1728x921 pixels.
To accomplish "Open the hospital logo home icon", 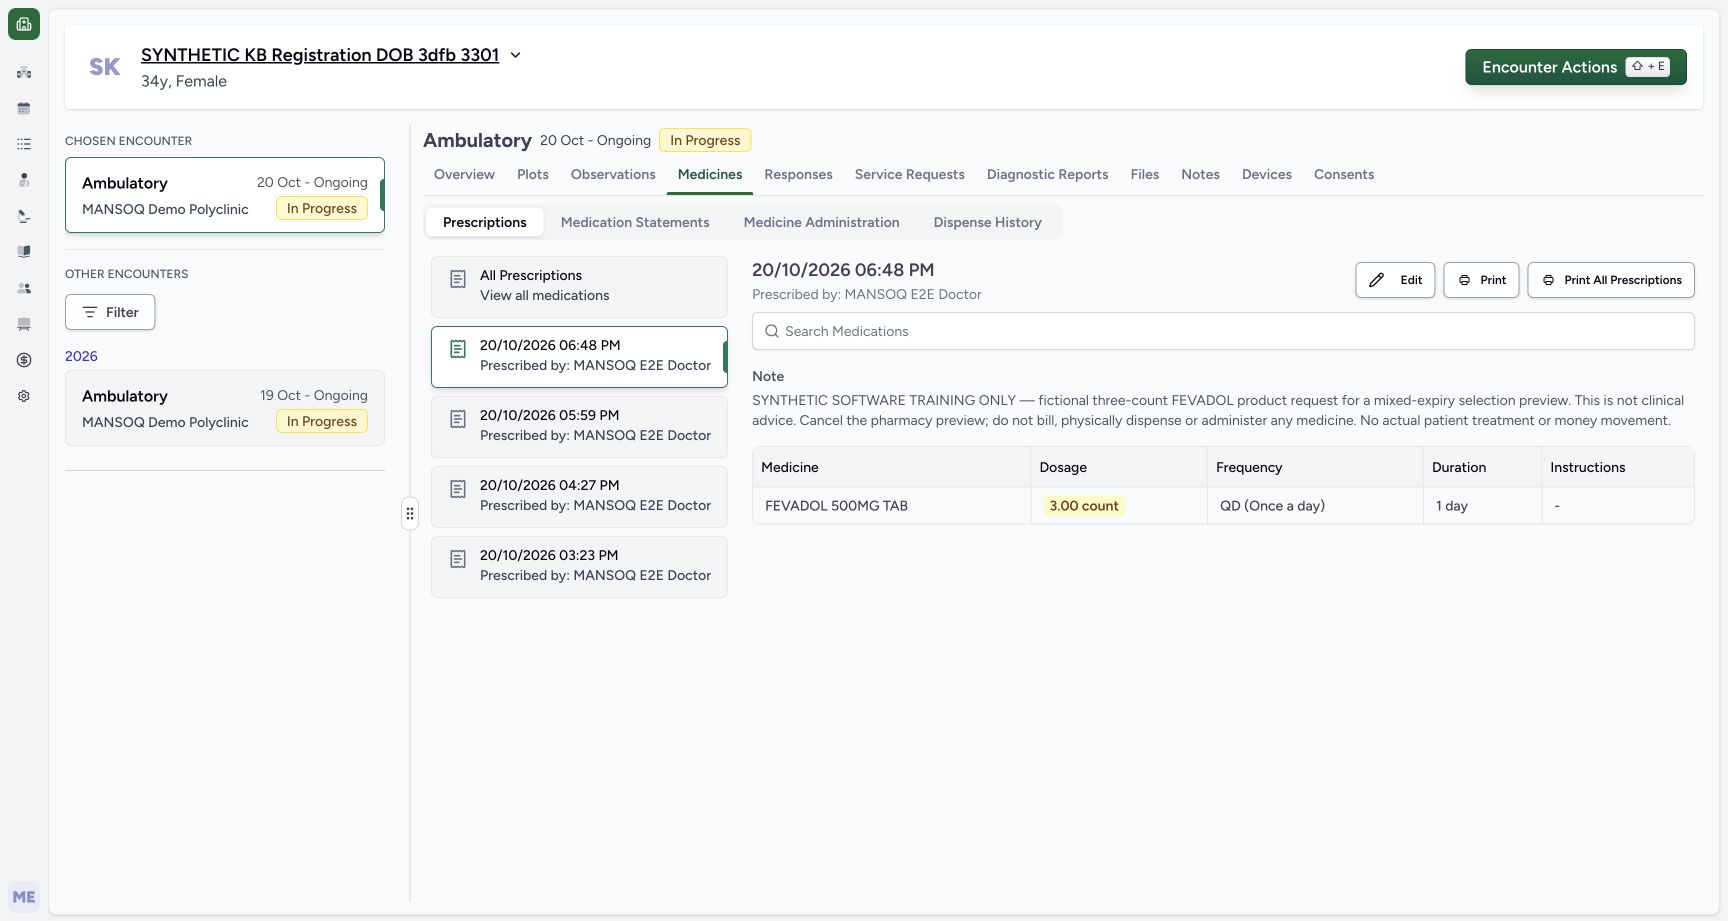I will [24, 24].
